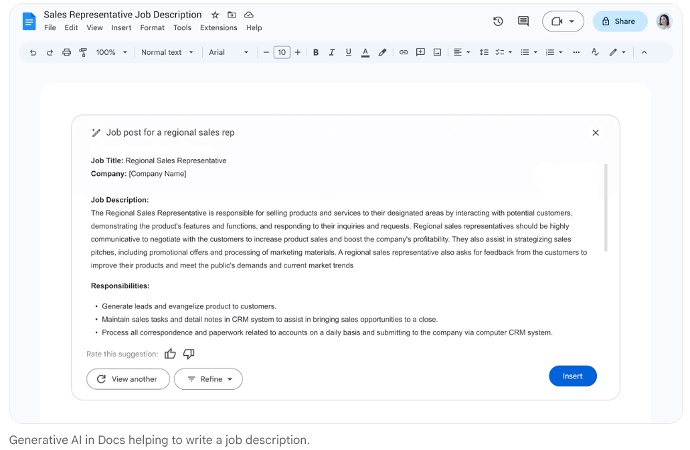Open the Extensions menu
The width and height of the screenshot is (690, 450).
click(x=218, y=28)
